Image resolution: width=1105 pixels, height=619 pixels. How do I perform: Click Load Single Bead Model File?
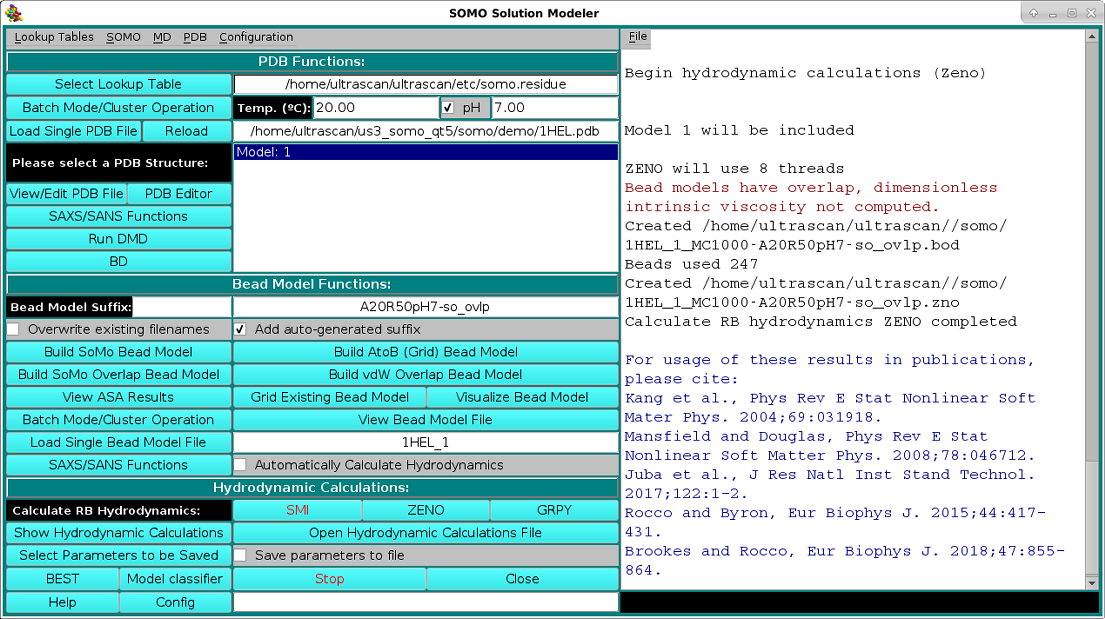click(118, 442)
